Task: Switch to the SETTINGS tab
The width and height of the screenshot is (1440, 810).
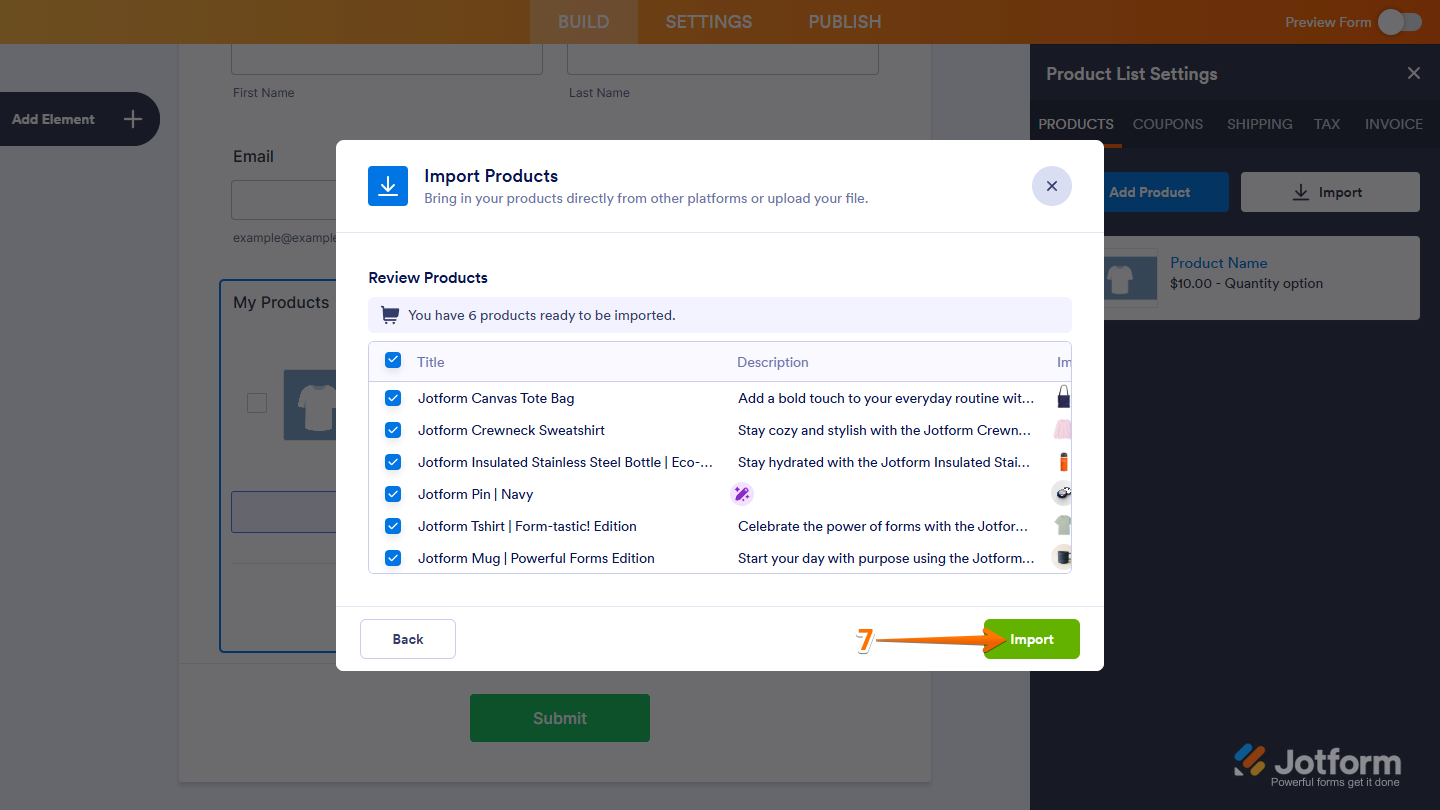Action: (x=708, y=21)
